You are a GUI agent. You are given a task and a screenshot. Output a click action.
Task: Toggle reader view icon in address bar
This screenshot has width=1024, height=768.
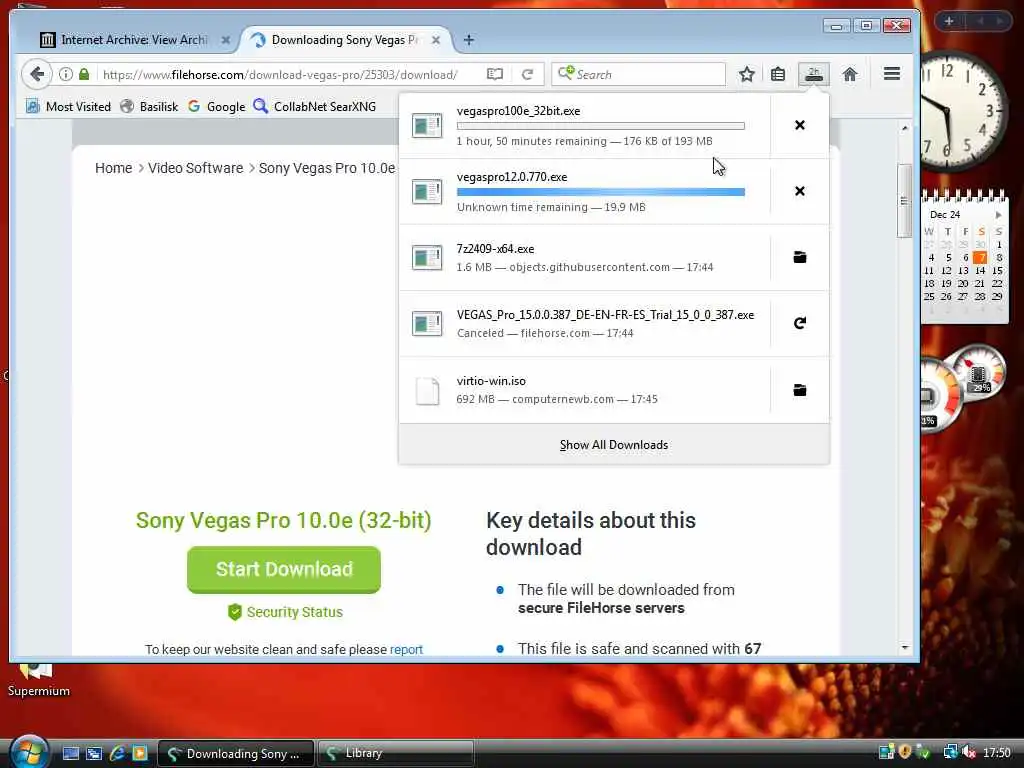tap(495, 74)
